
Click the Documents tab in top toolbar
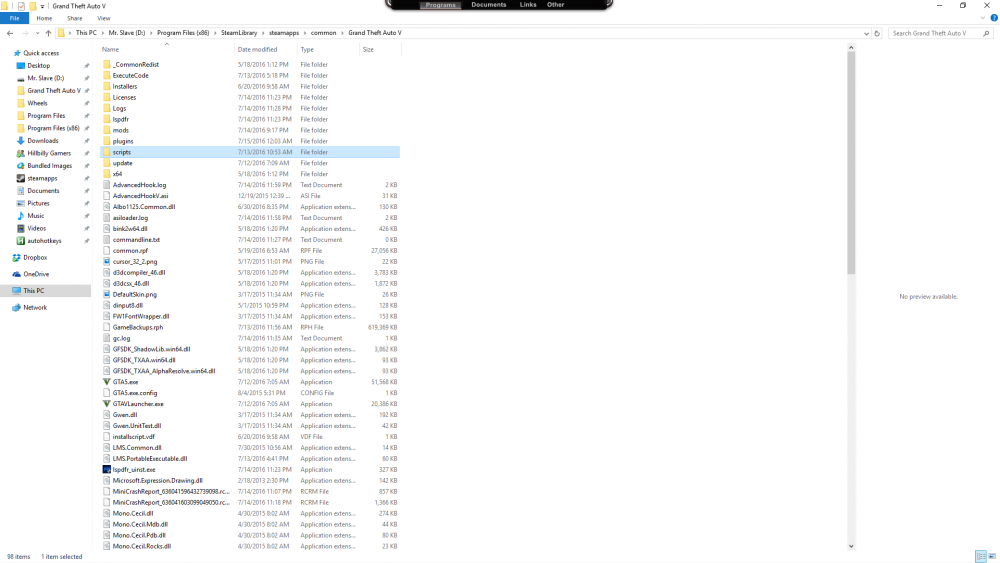[x=489, y=4]
